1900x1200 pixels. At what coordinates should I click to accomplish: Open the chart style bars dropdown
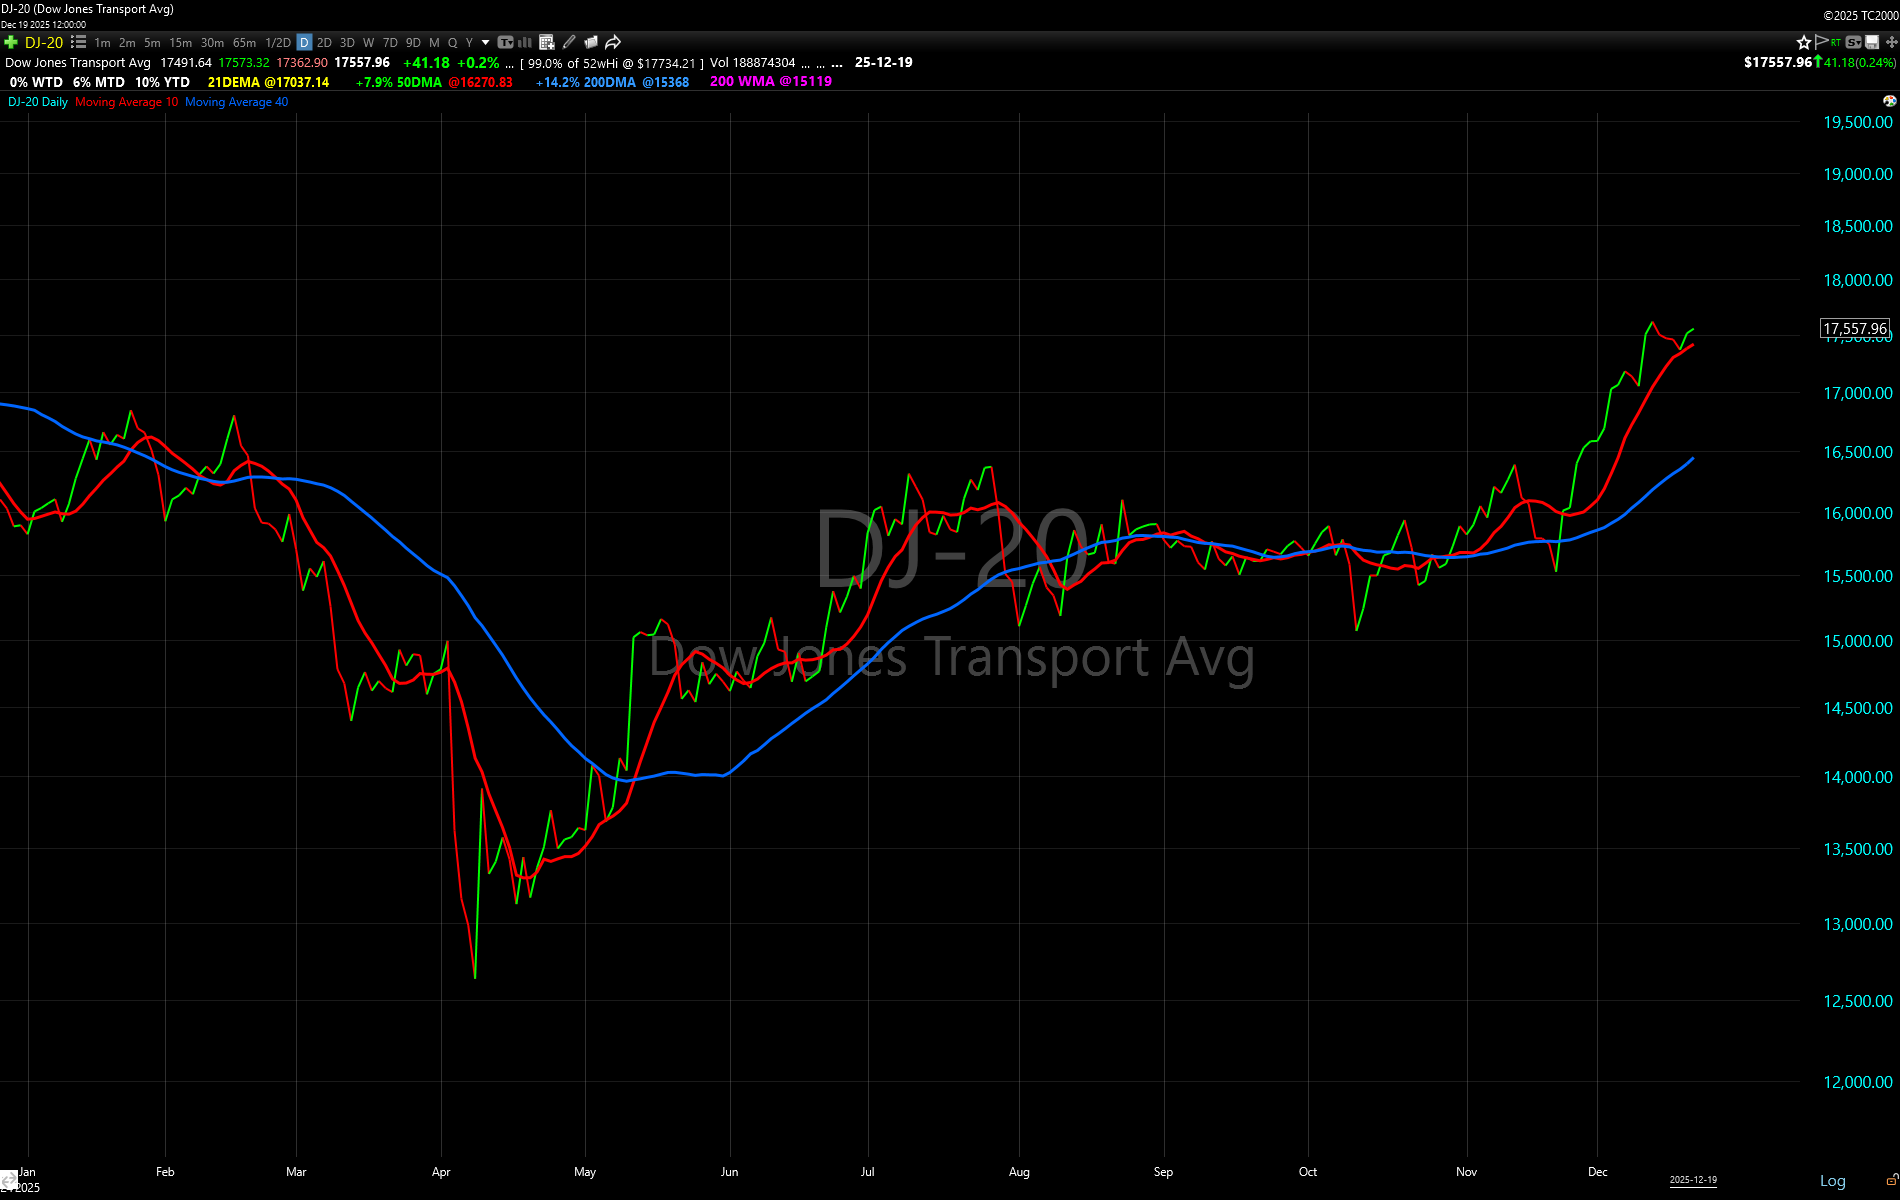click(524, 42)
